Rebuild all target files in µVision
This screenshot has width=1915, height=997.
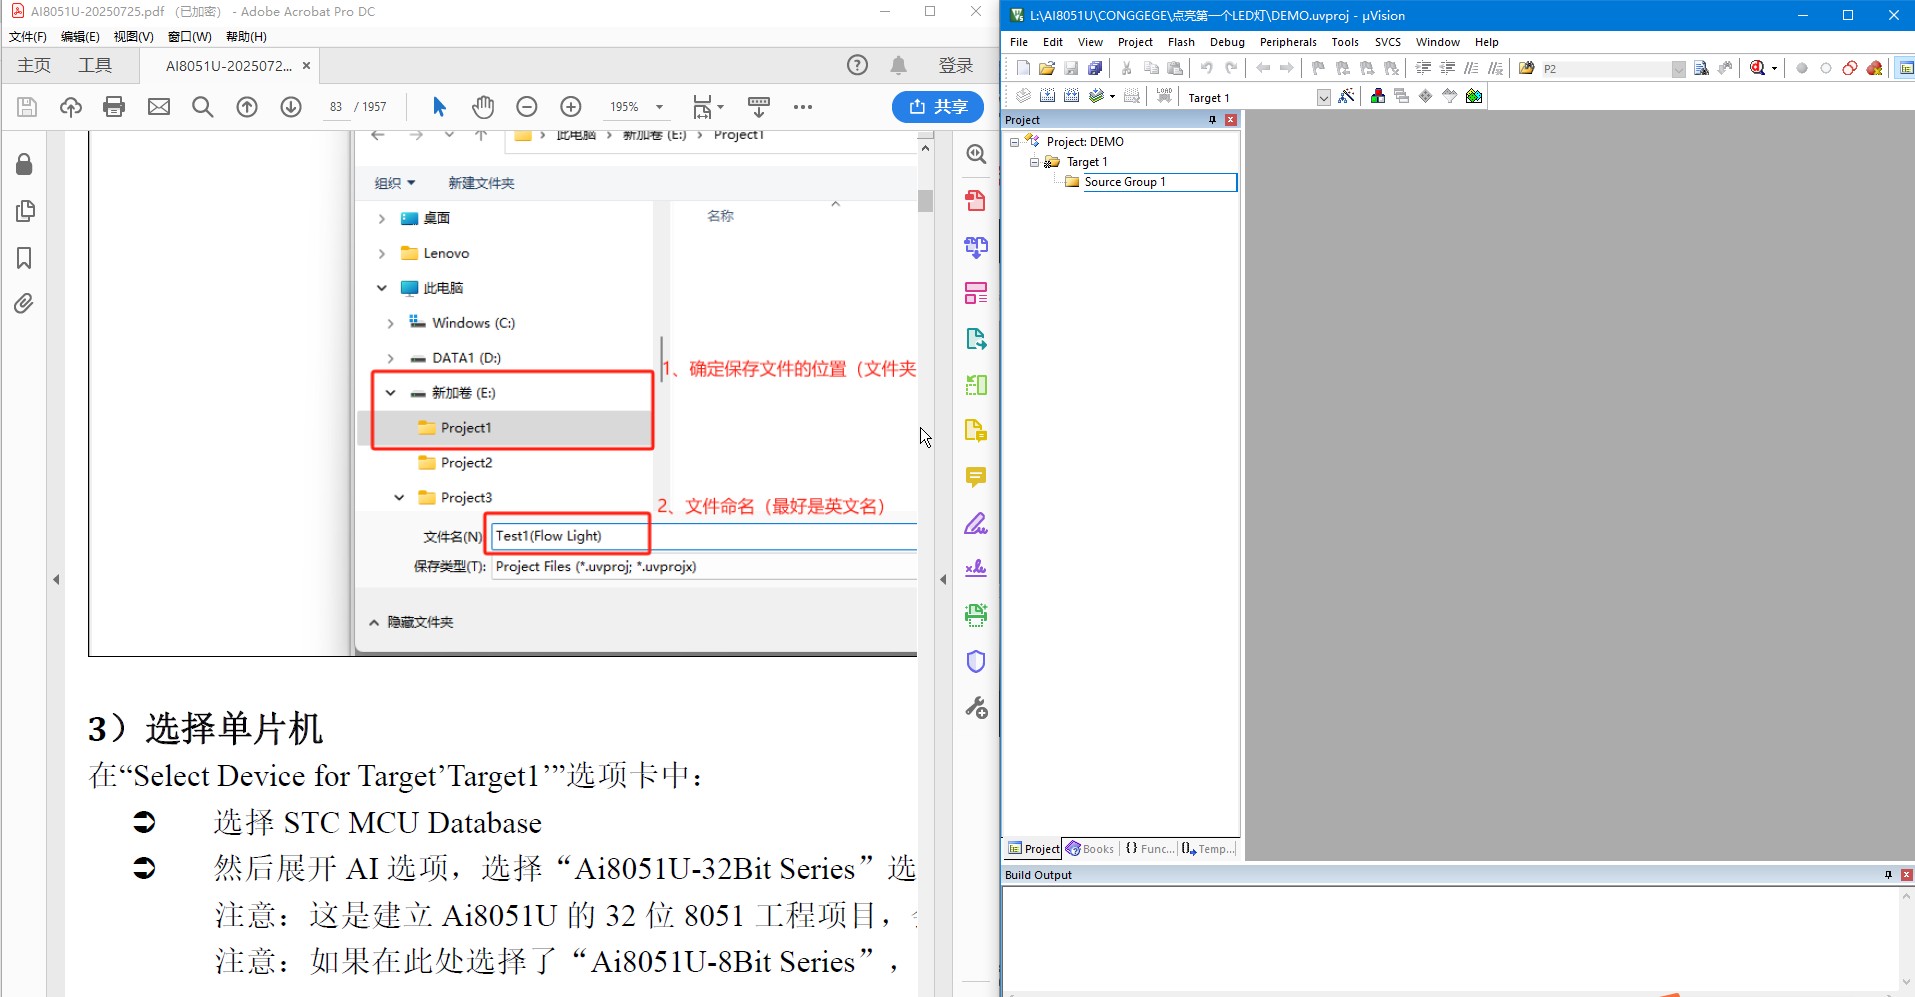point(1071,96)
